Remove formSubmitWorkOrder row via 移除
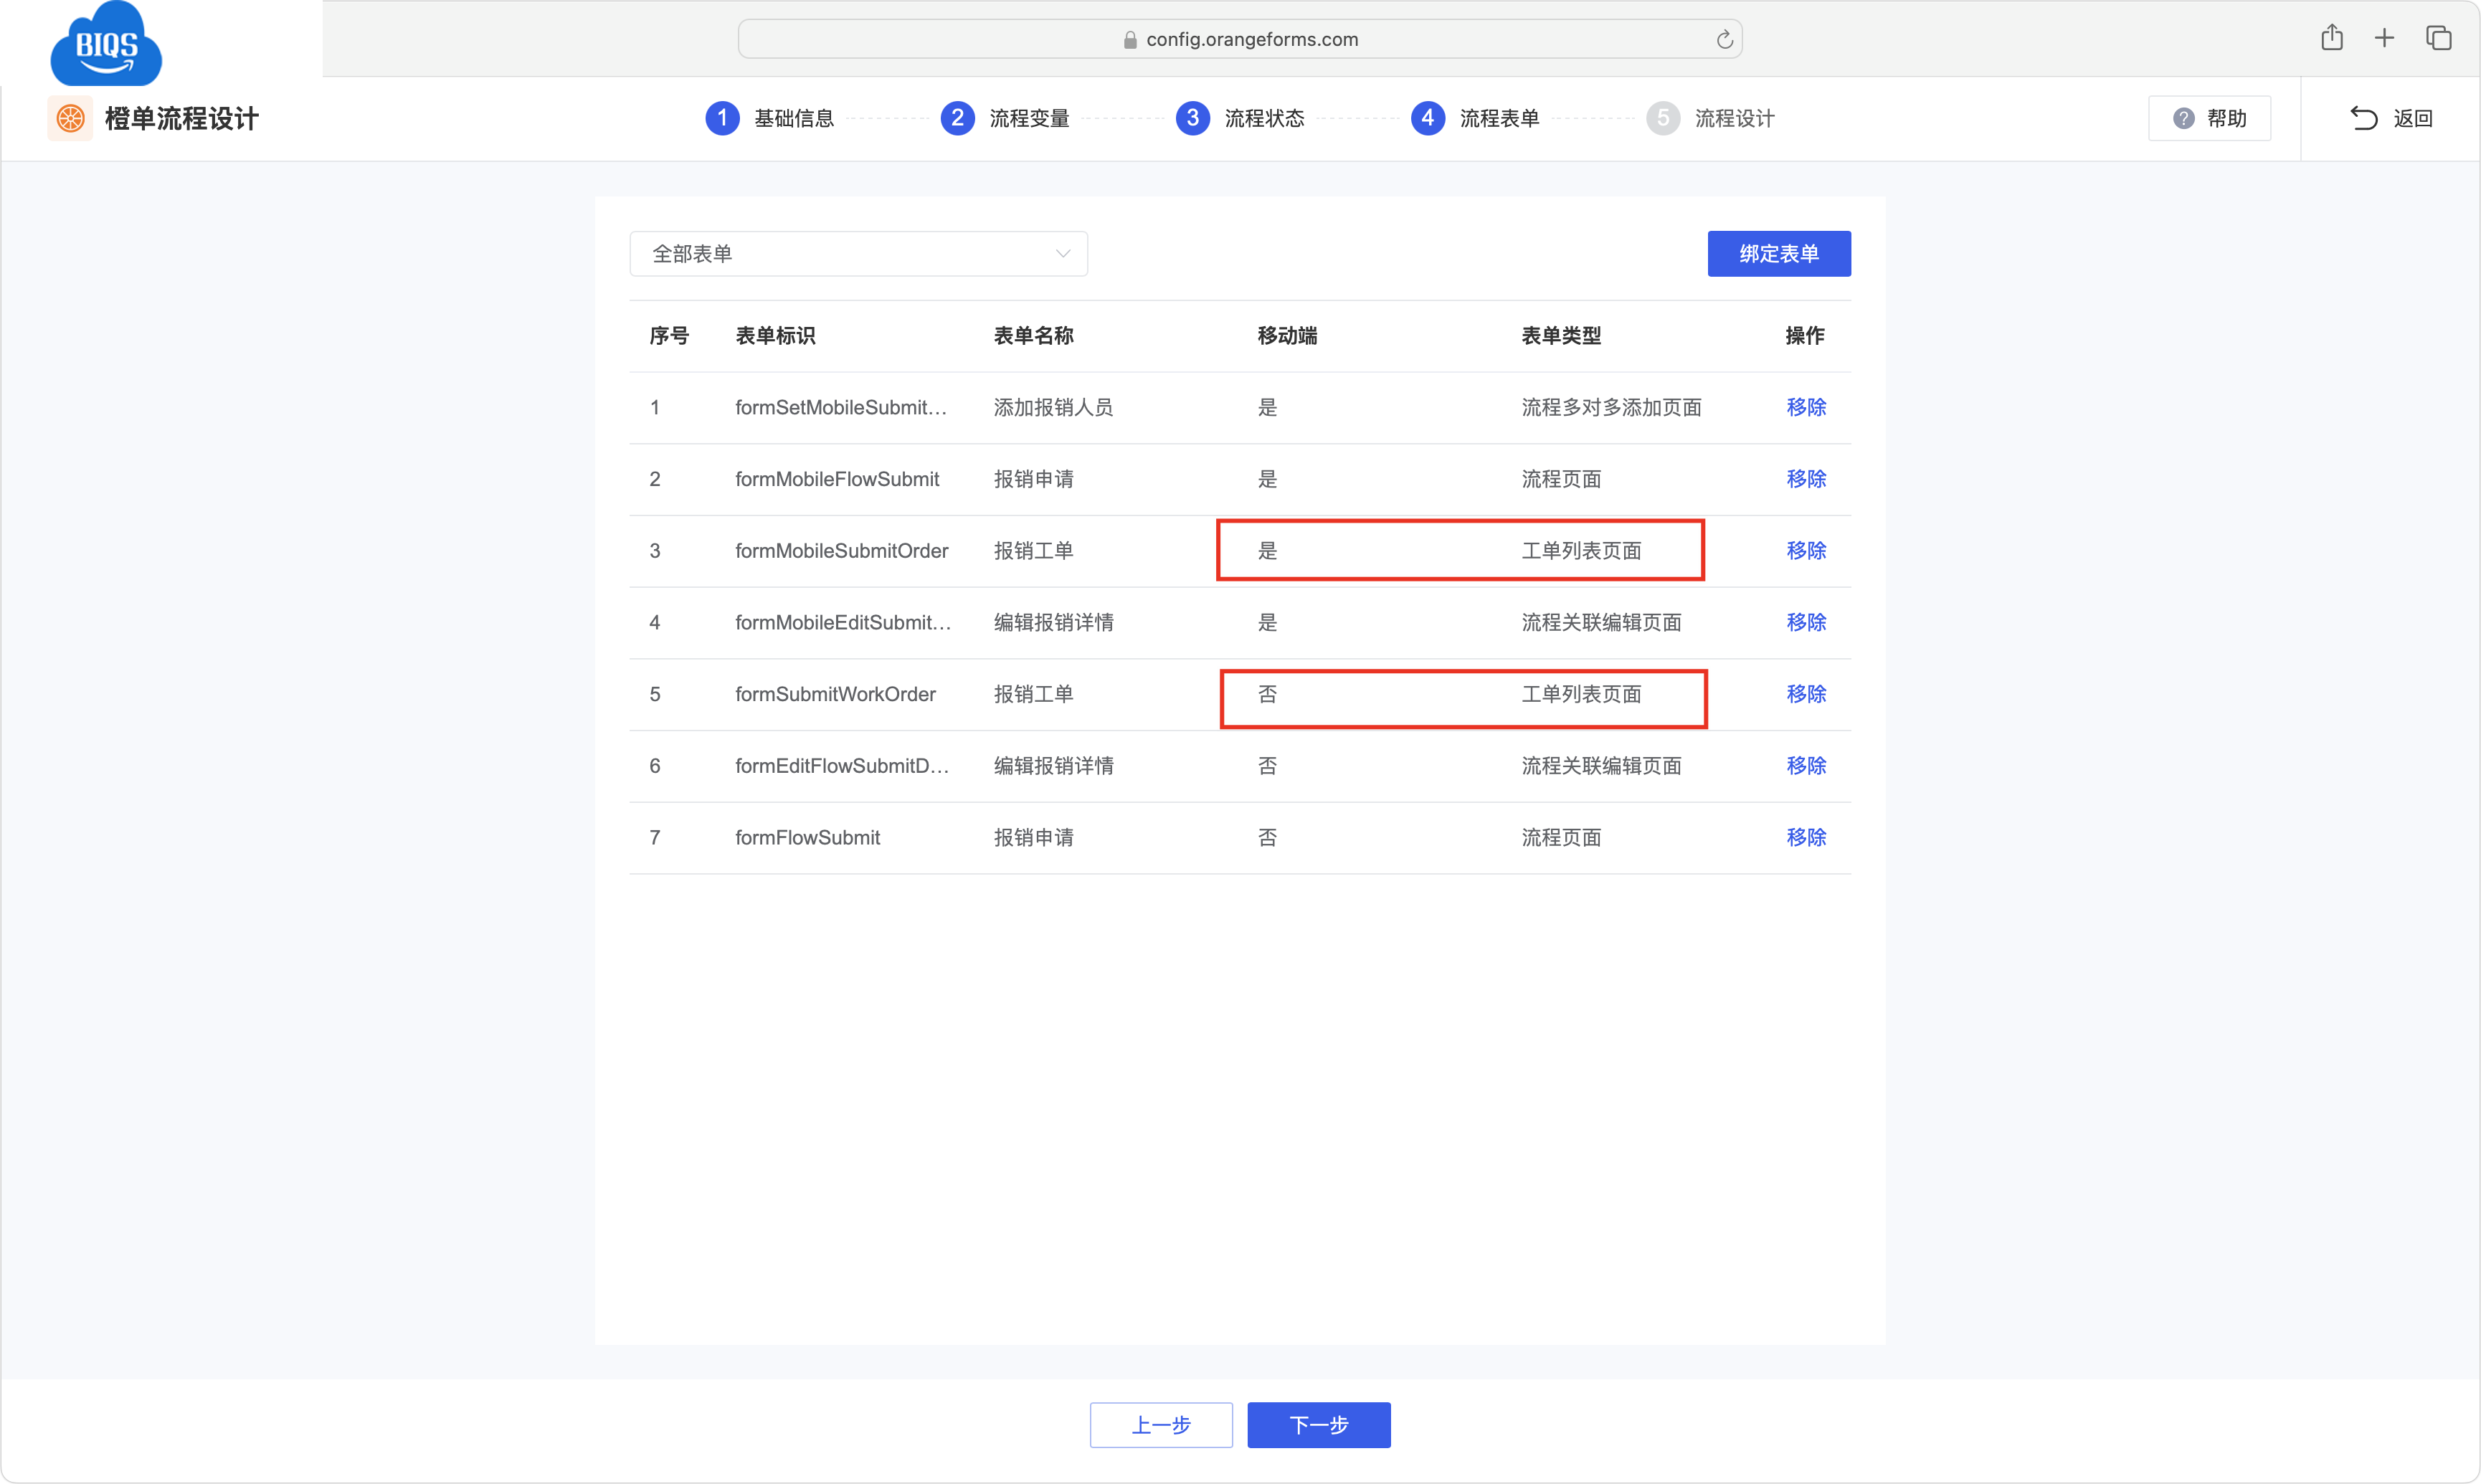The height and width of the screenshot is (1484, 2481). point(1806,694)
